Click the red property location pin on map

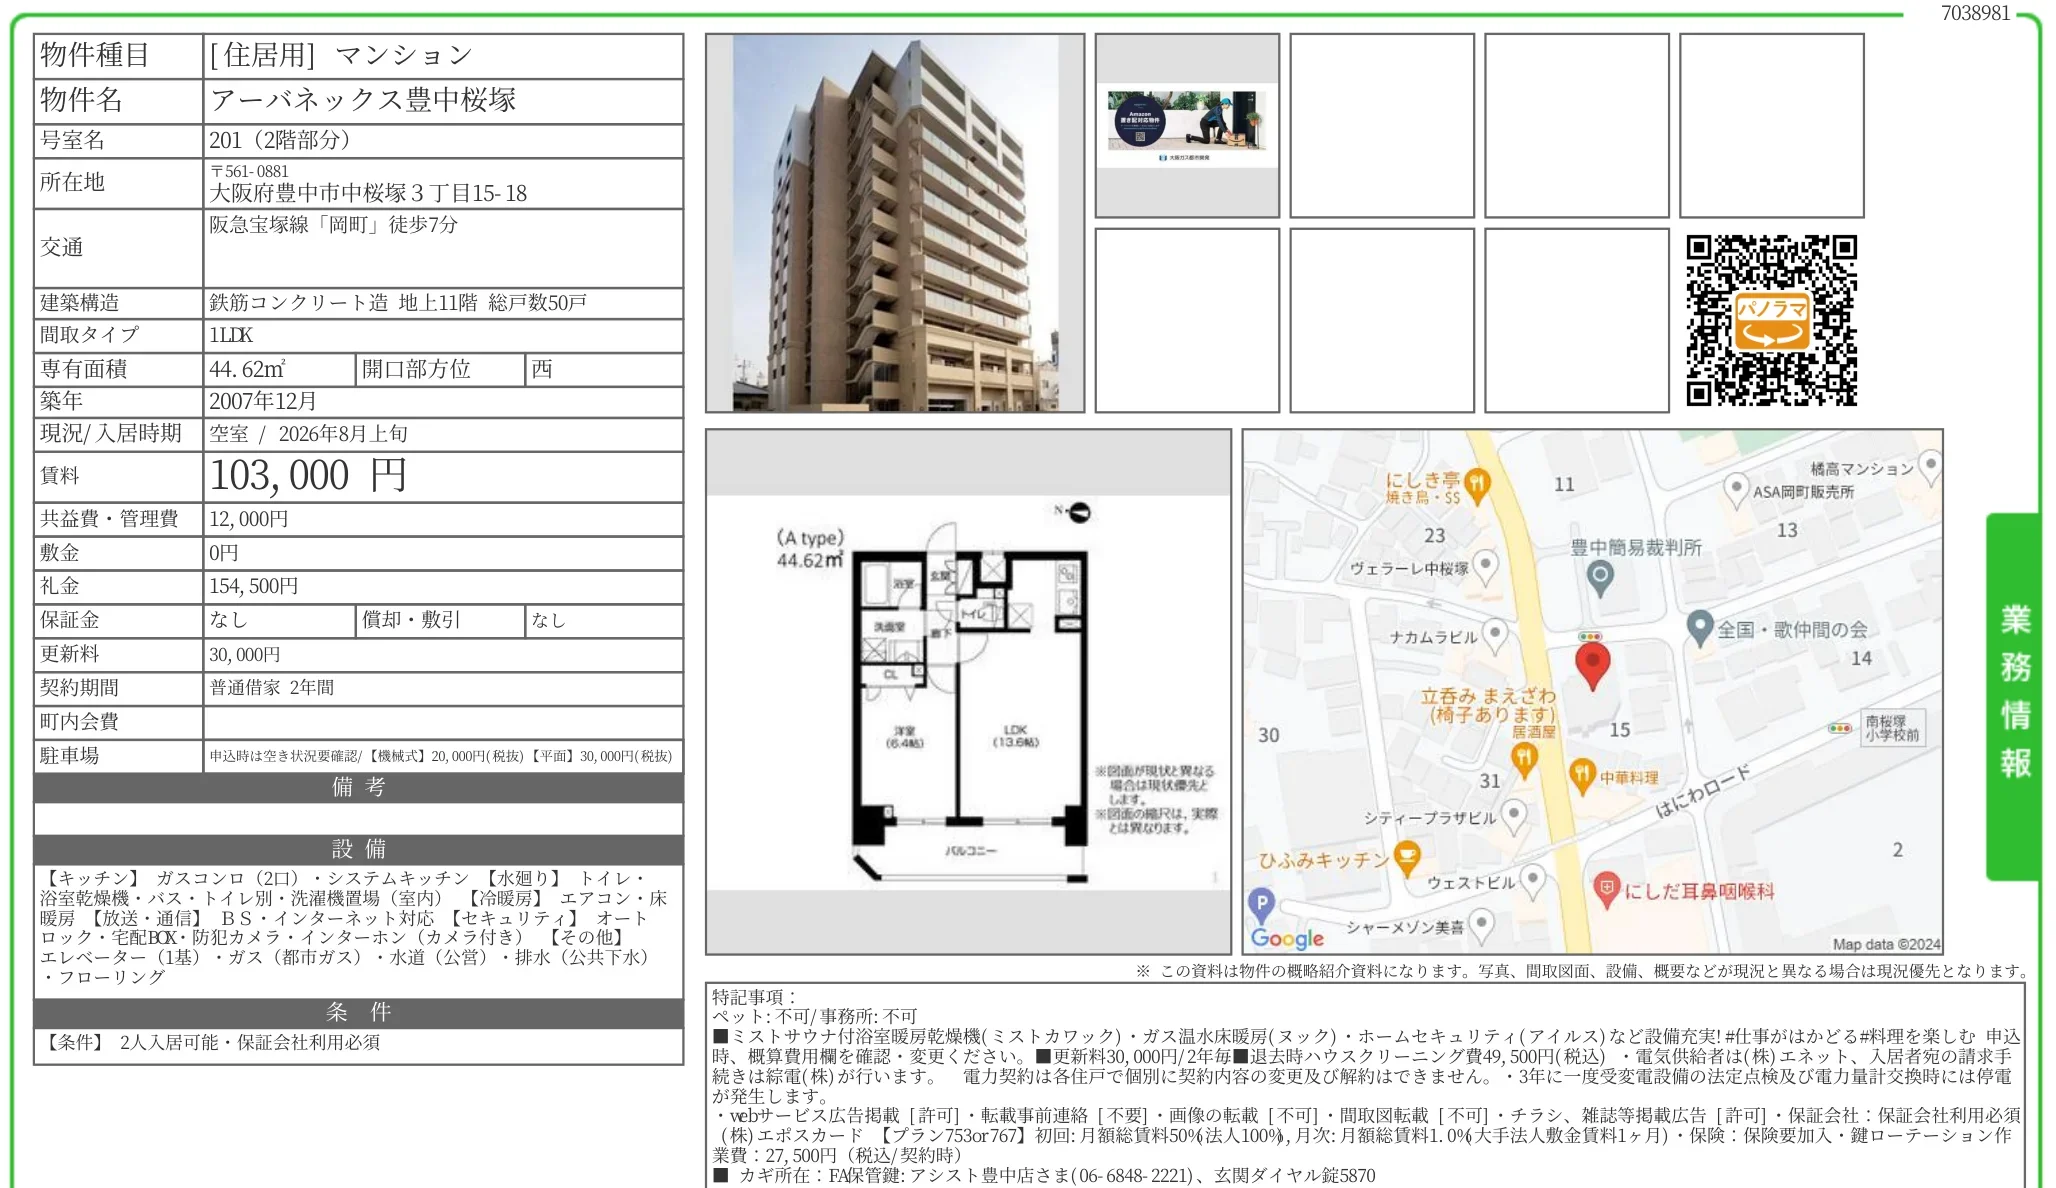point(1592,666)
